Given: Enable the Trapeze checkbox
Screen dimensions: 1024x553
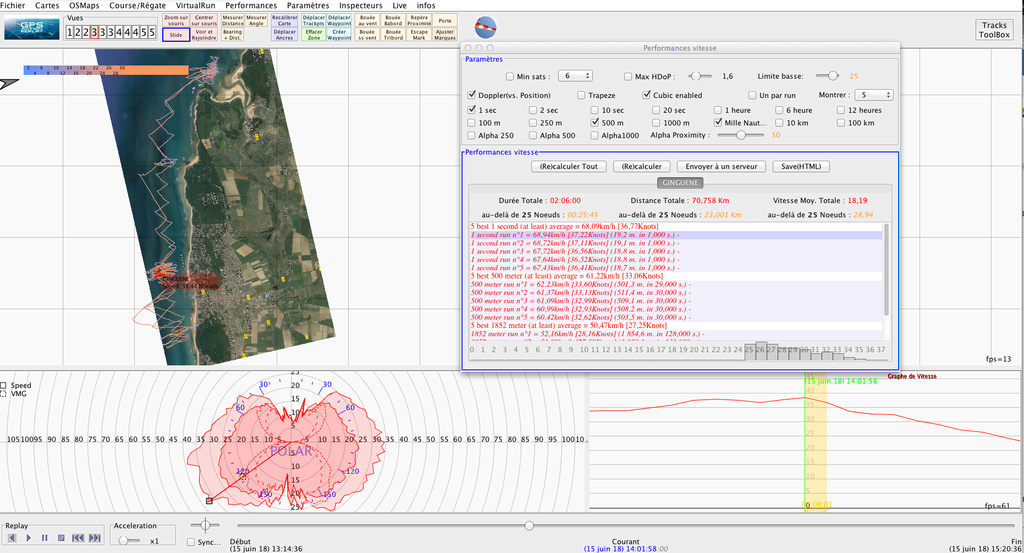Looking at the screenshot, I should (581, 95).
